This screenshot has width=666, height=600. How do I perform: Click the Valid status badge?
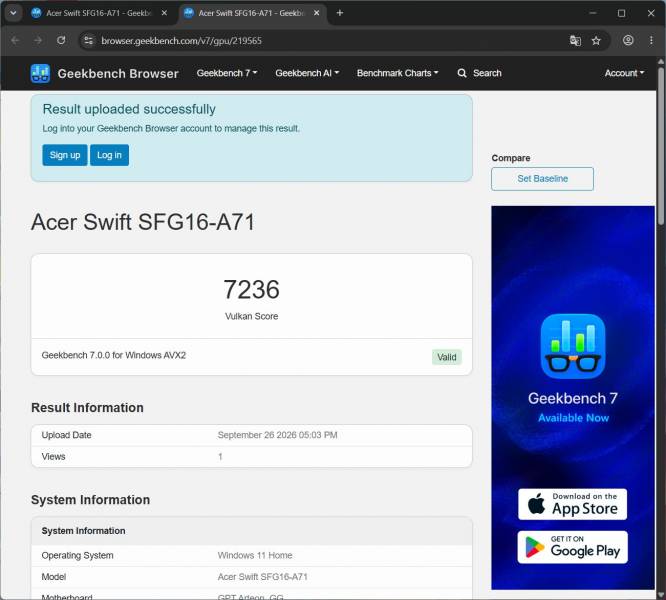click(447, 357)
